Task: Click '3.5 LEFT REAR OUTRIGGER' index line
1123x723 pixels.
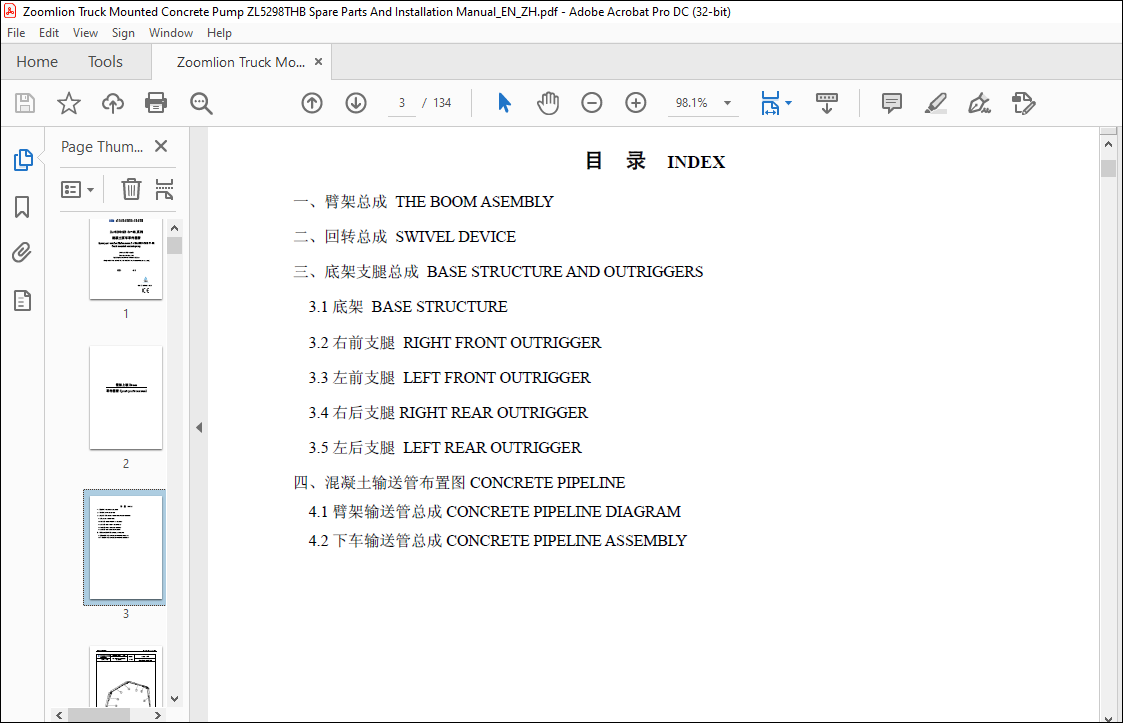Action: (445, 448)
